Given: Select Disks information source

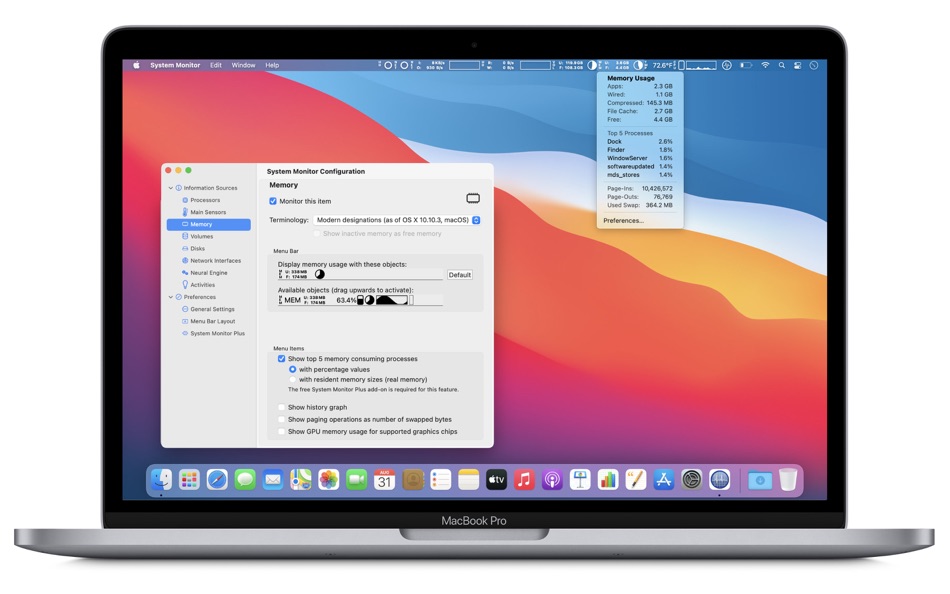Looking at the screenshot, I should 198,249.
